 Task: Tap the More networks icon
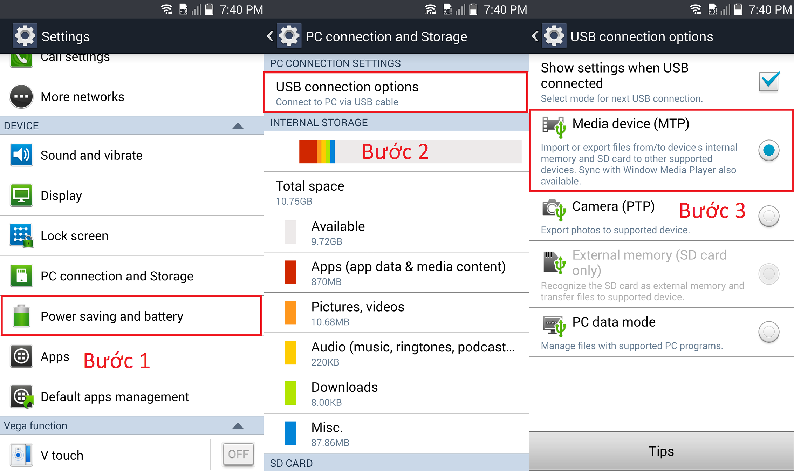point(22,97)
